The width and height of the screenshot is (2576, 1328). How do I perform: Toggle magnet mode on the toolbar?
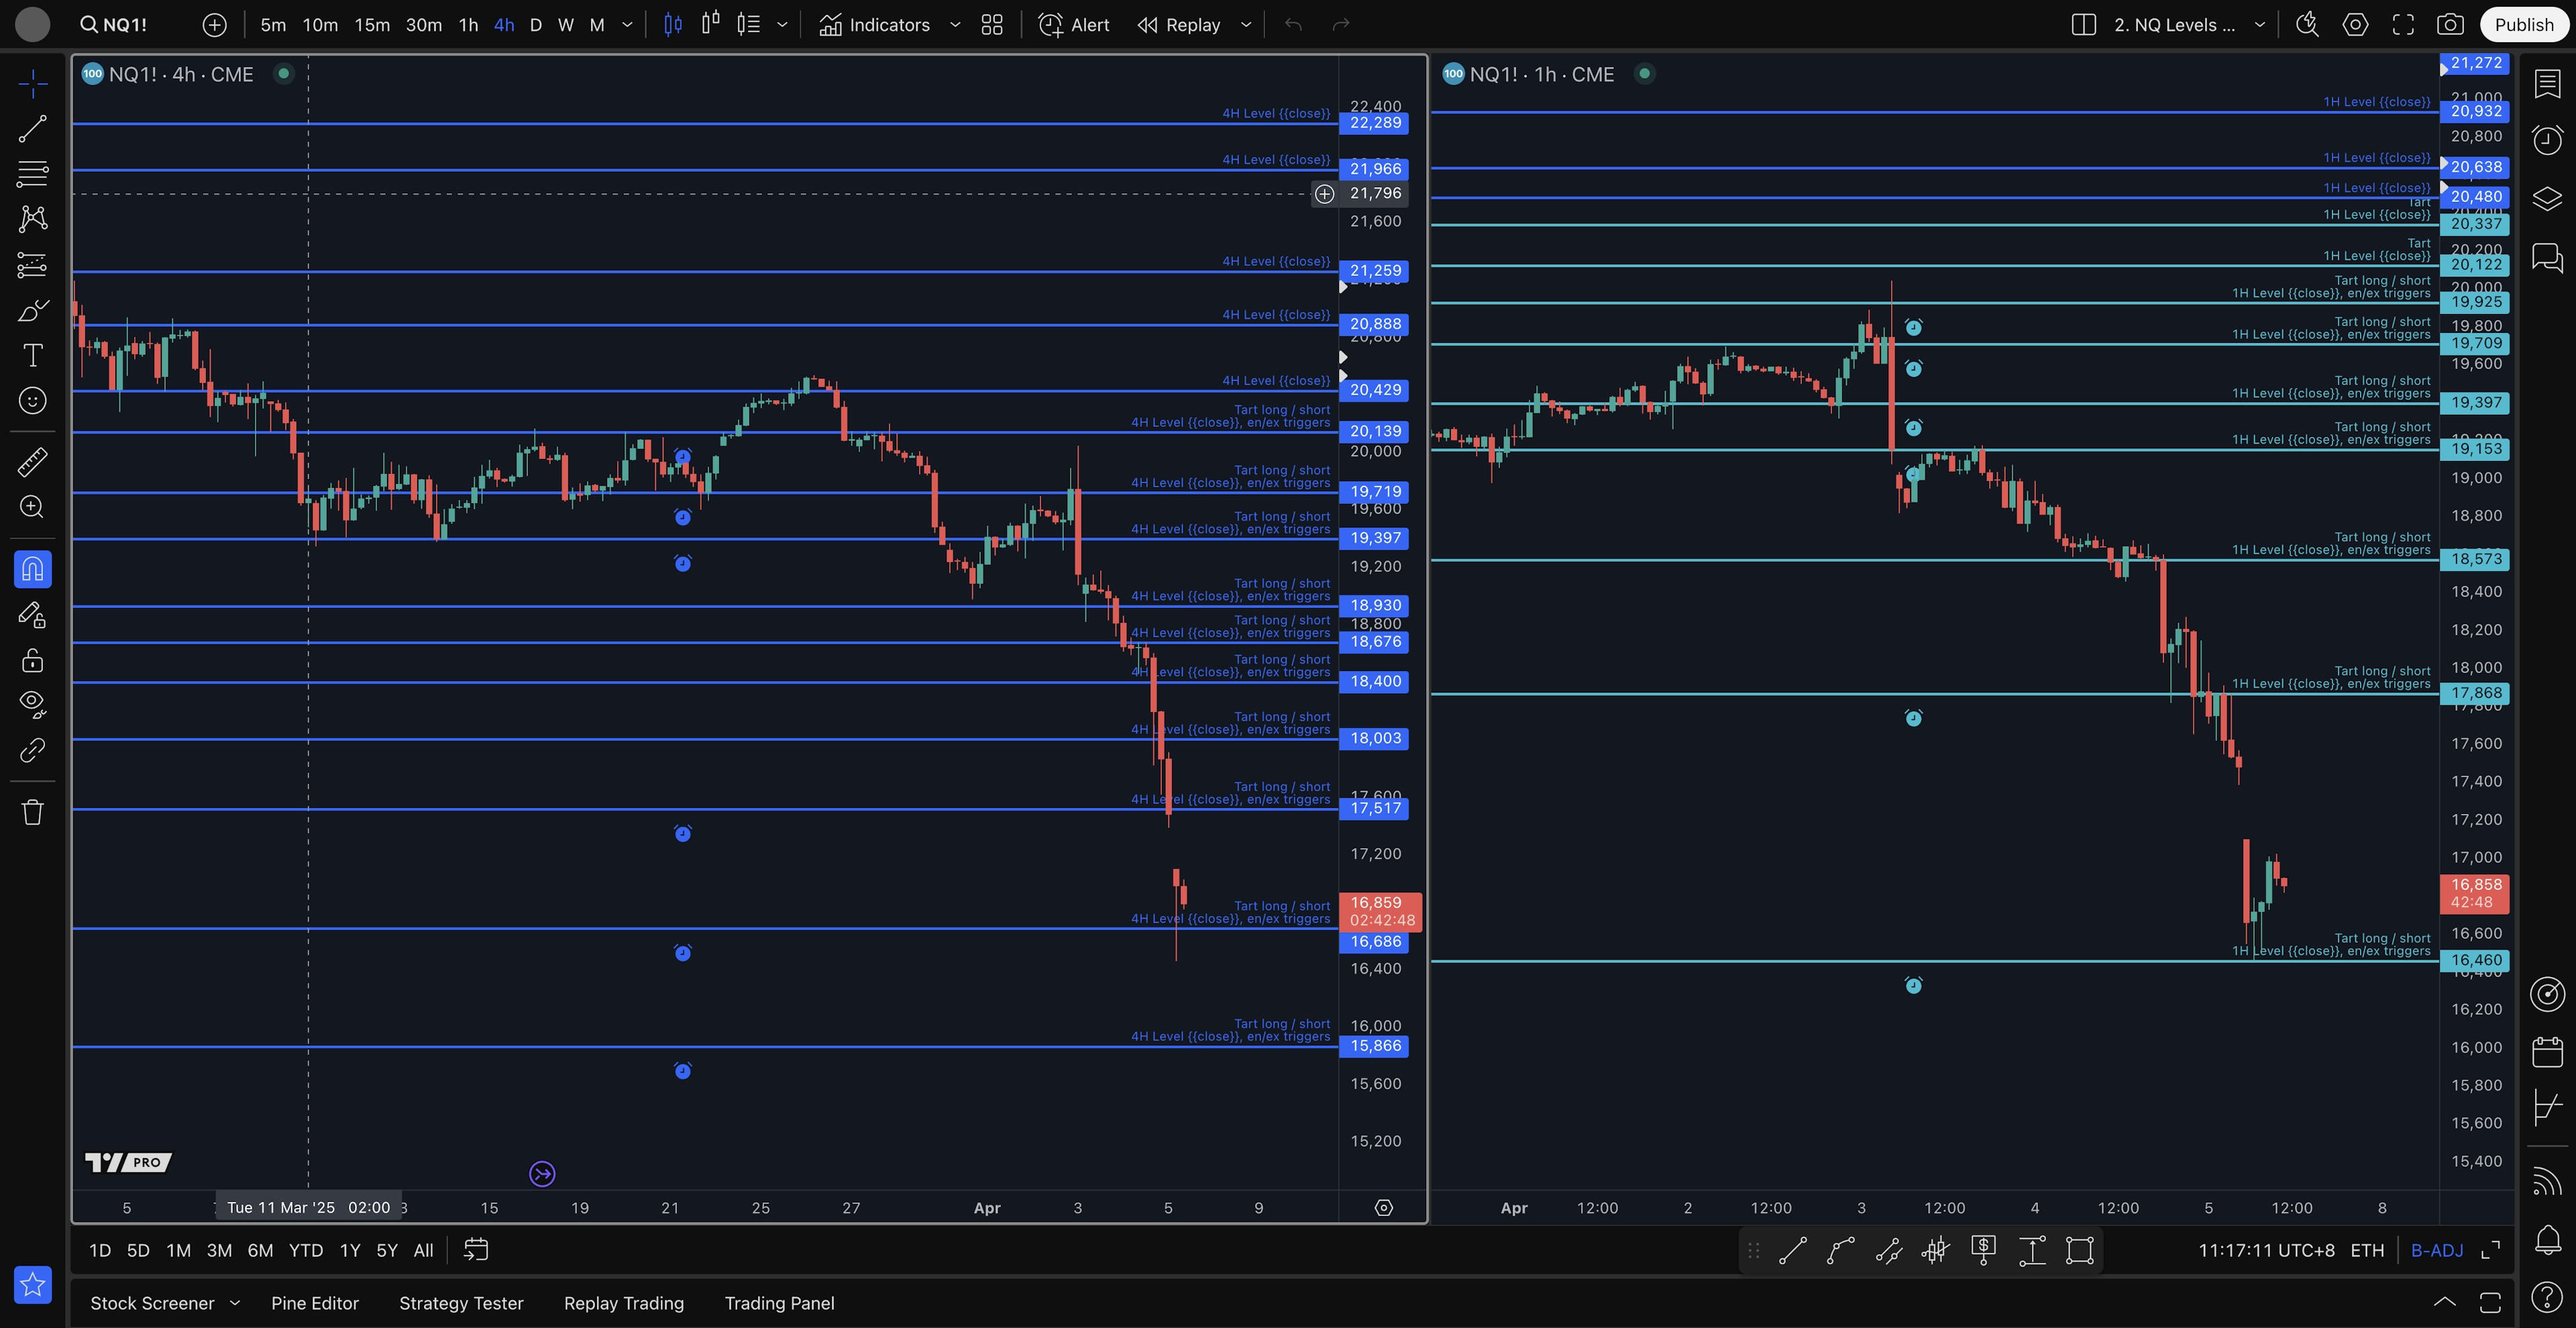tap(32, 569)
